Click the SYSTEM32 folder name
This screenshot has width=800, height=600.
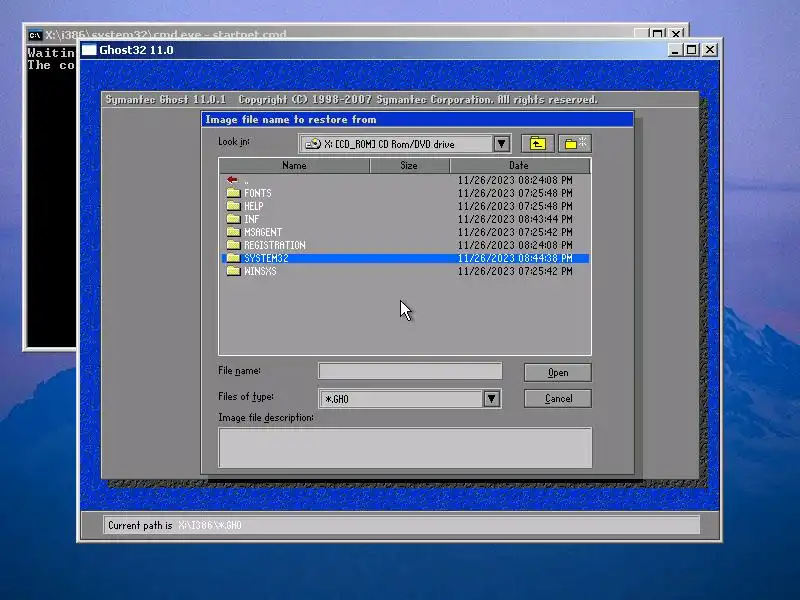point(266,258)
